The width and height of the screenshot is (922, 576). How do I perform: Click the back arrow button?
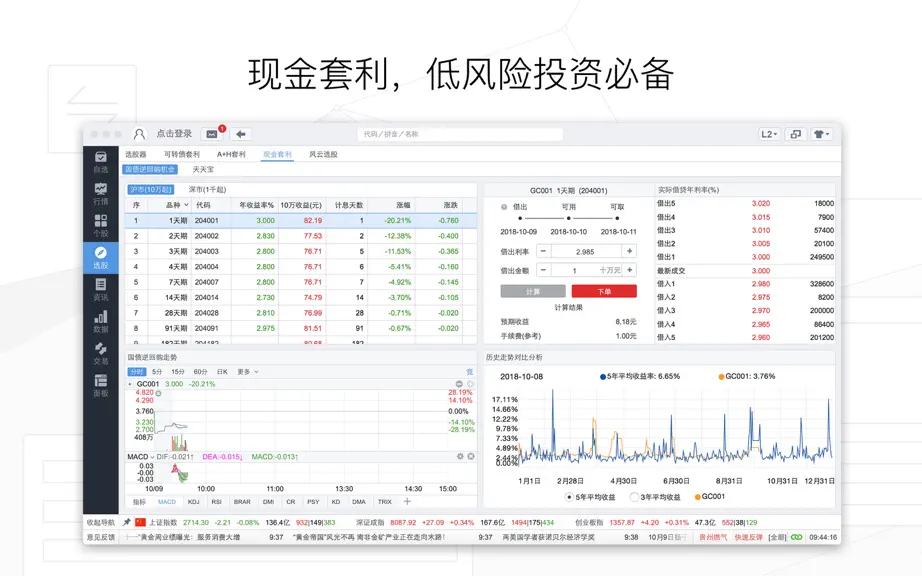(x=240, y=134)
